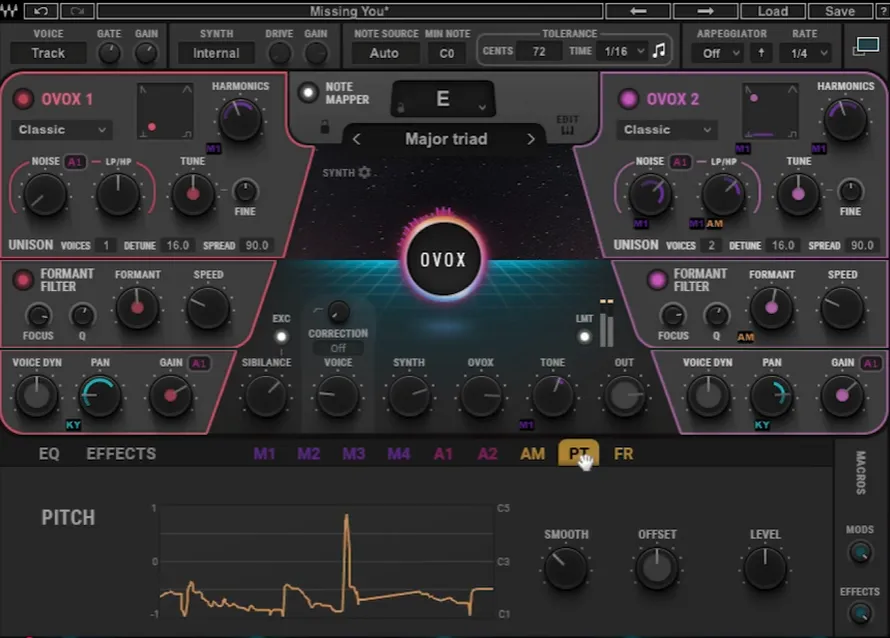
Task: Open the Note Mapper EDIT keyboard icon
Action: pos(568,125)
